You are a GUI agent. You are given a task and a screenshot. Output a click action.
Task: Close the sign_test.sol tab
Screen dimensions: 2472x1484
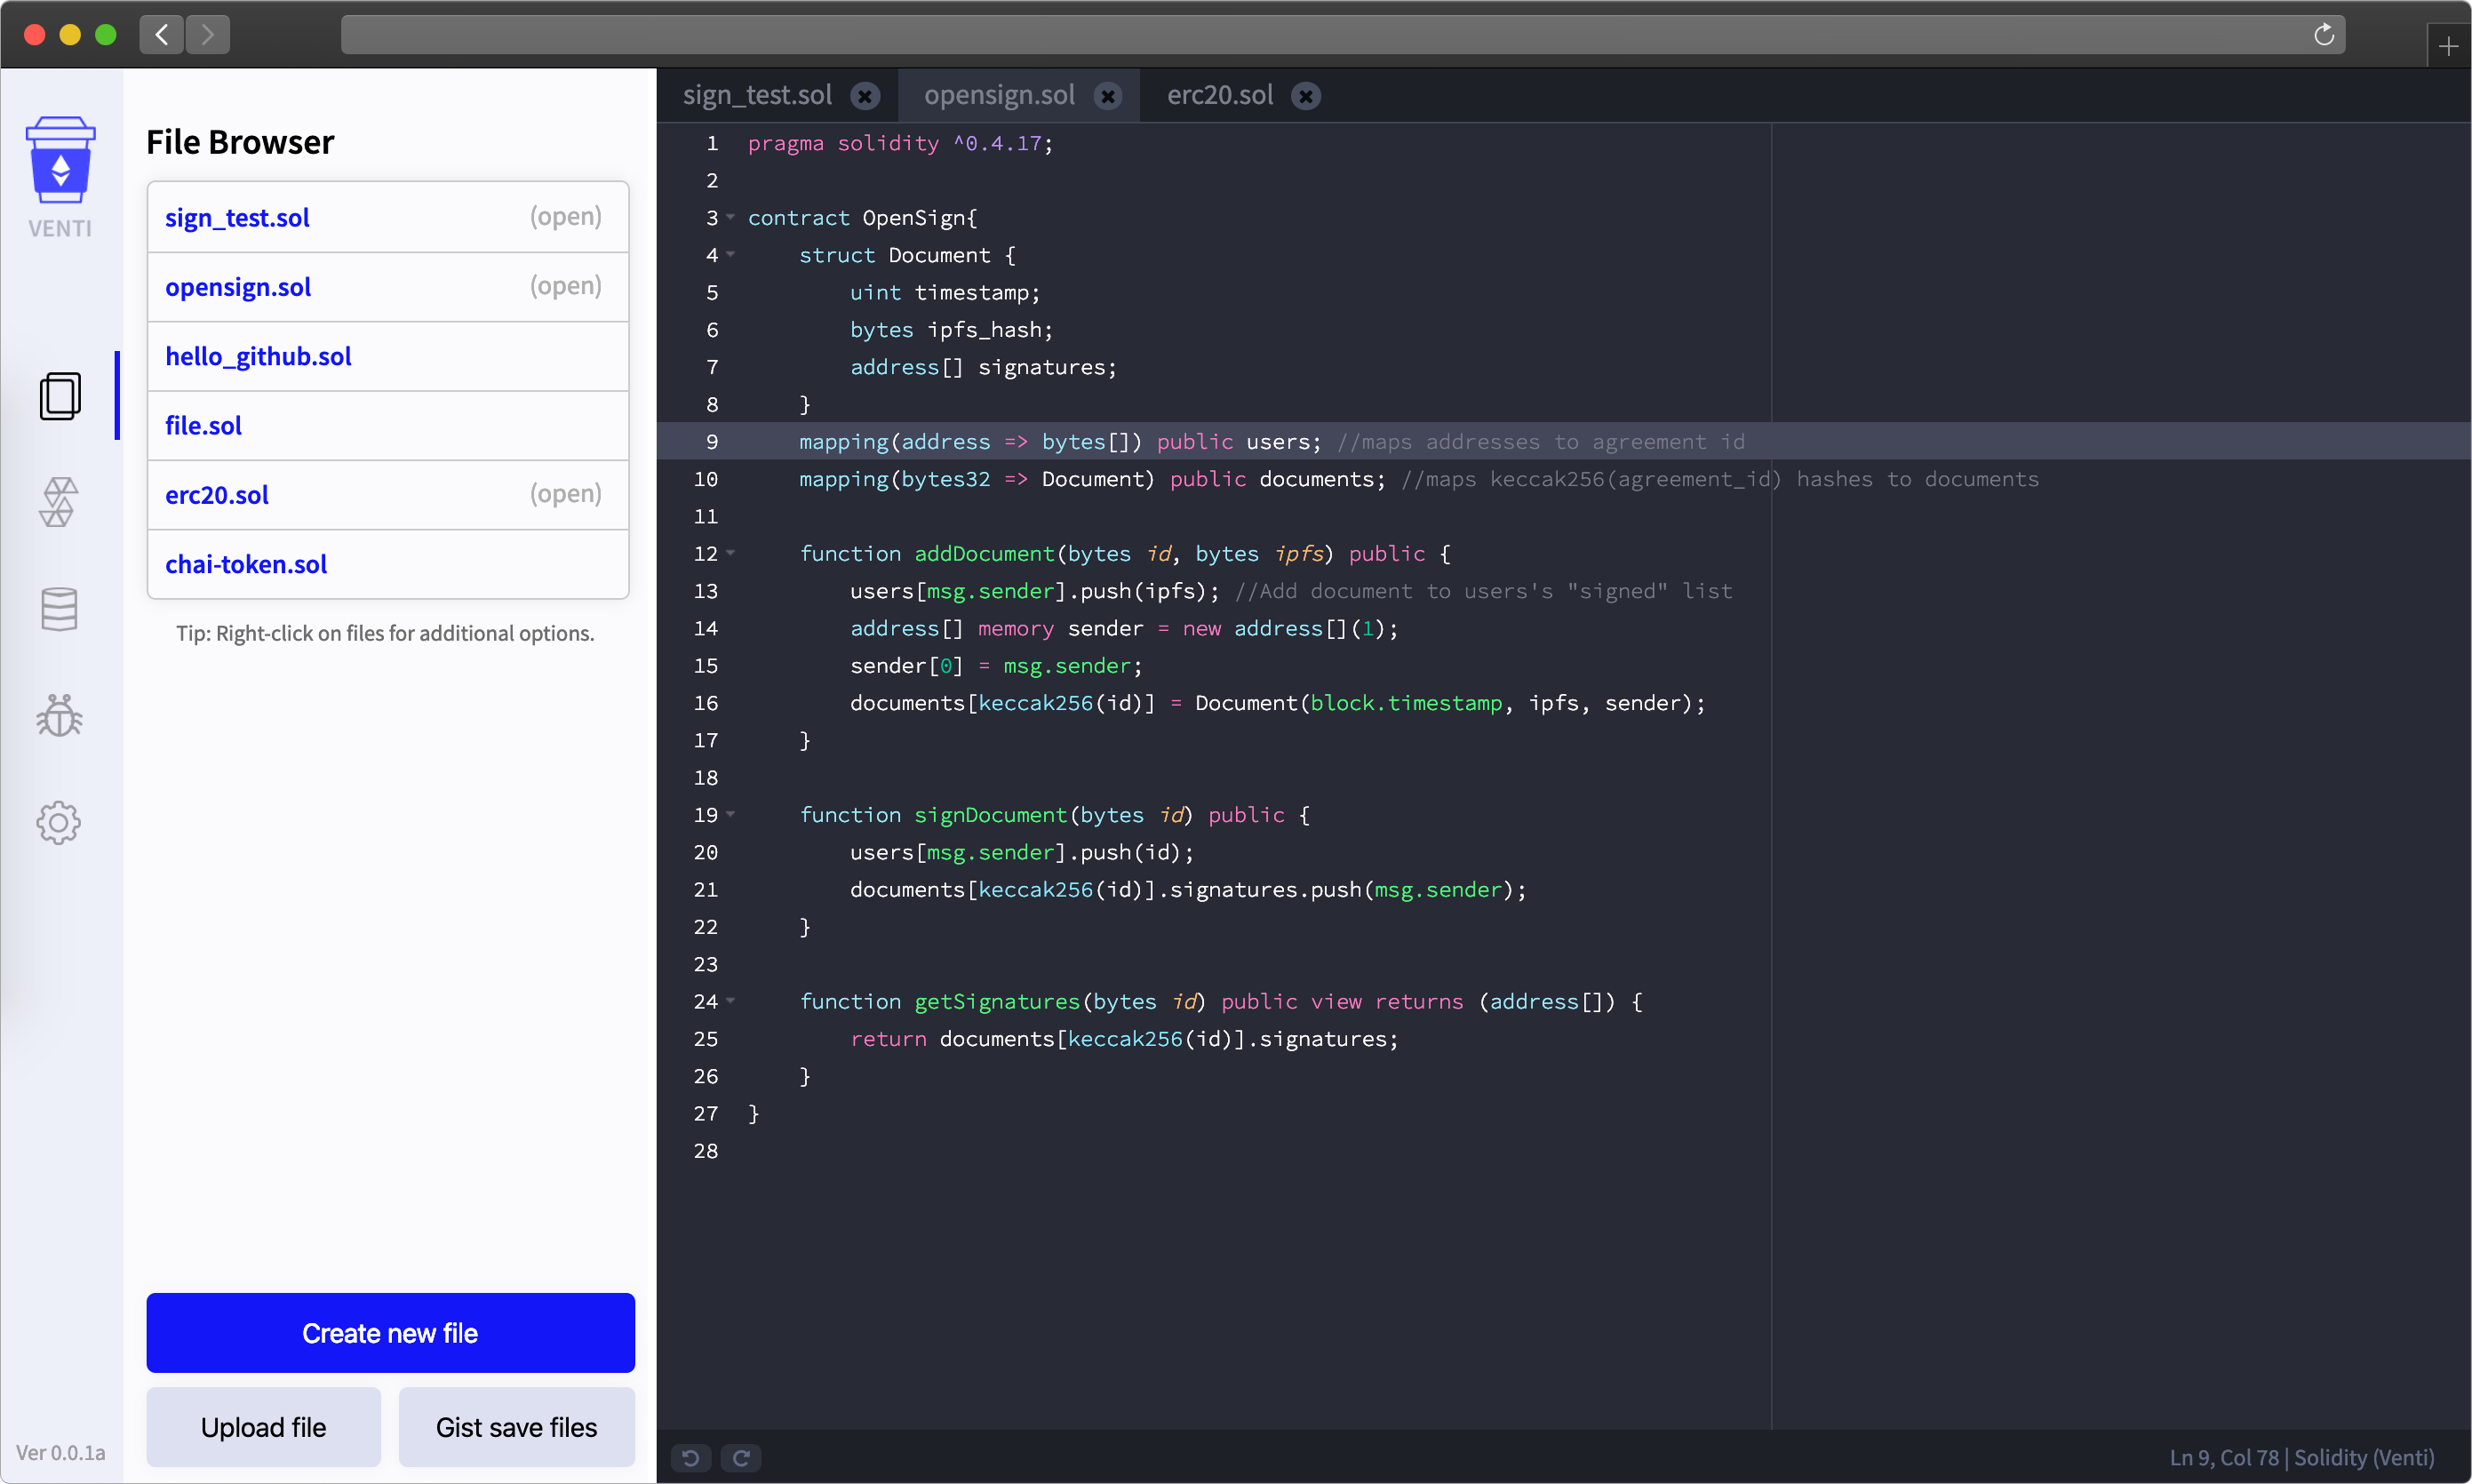point(865,96)
